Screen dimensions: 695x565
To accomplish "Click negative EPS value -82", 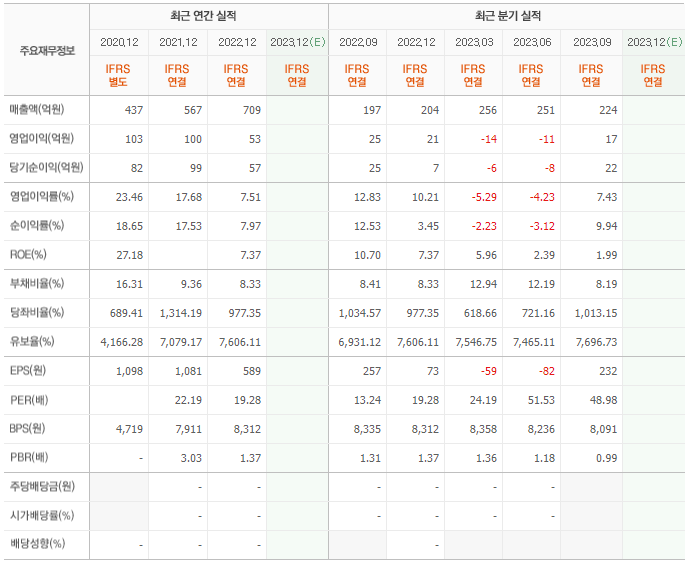I will pos(547,371).
